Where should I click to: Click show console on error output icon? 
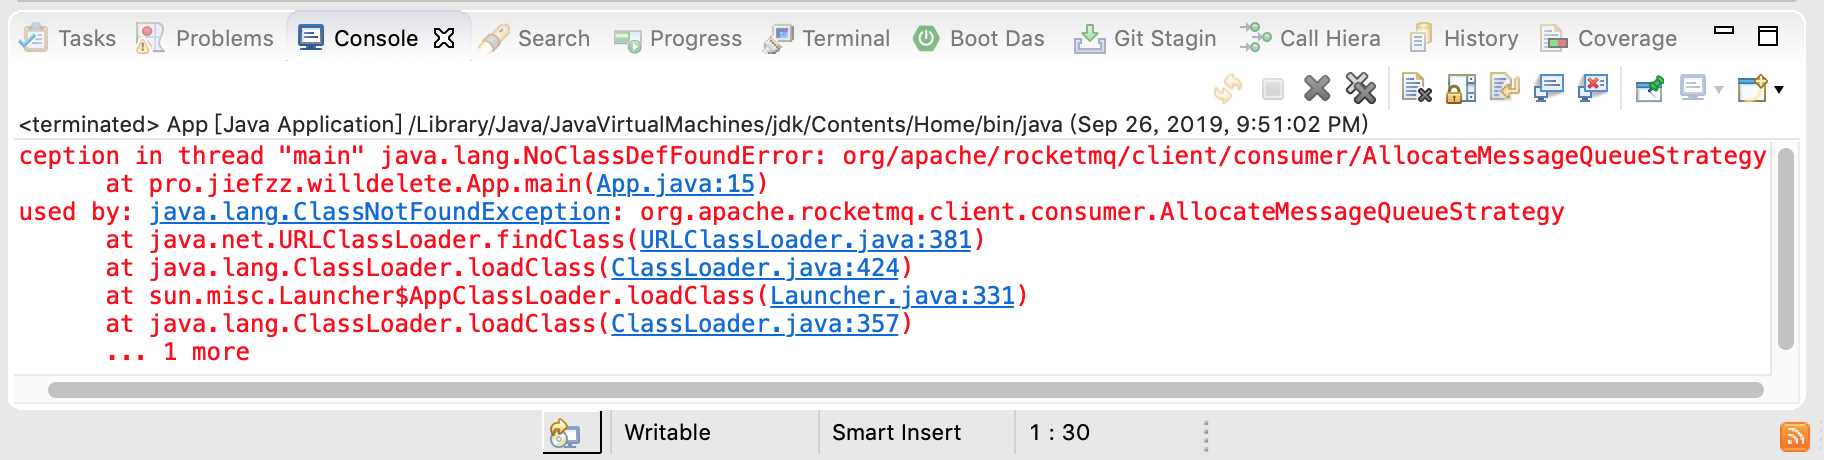point(1592,88)
